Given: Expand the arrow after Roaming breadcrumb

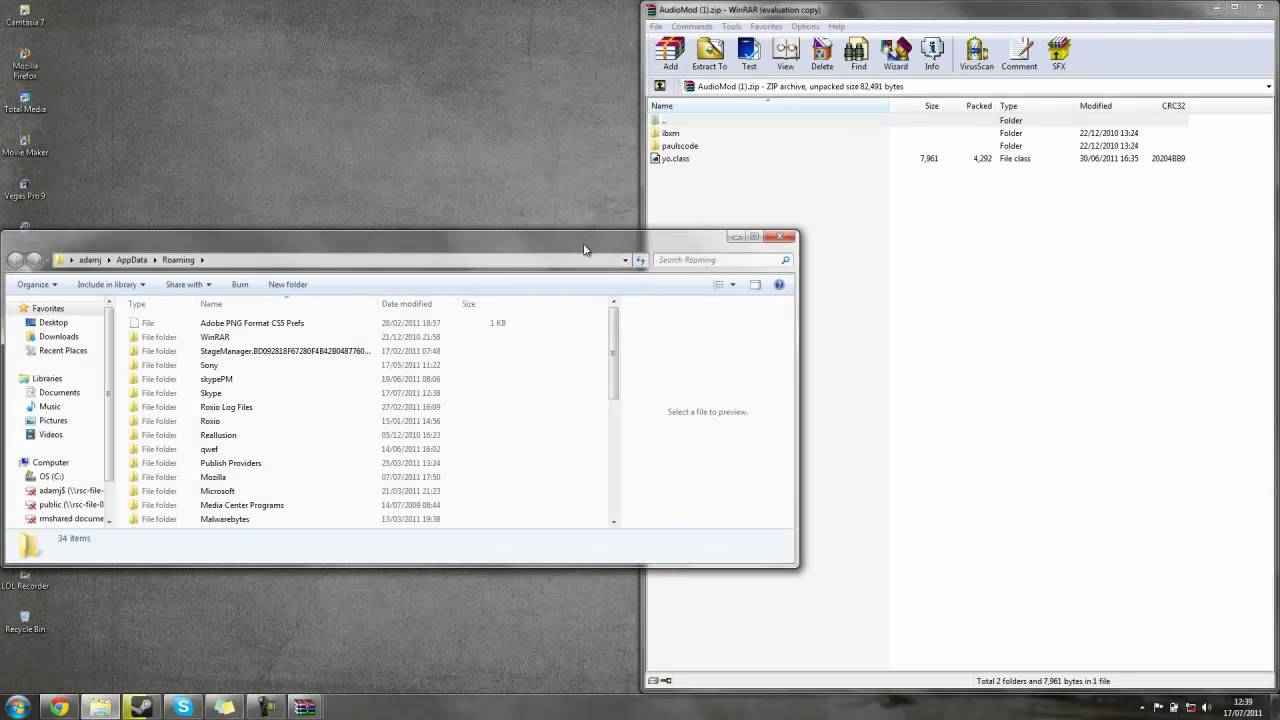Looking at the screenshot, I should pyautogui.click(x=202, y=260).
